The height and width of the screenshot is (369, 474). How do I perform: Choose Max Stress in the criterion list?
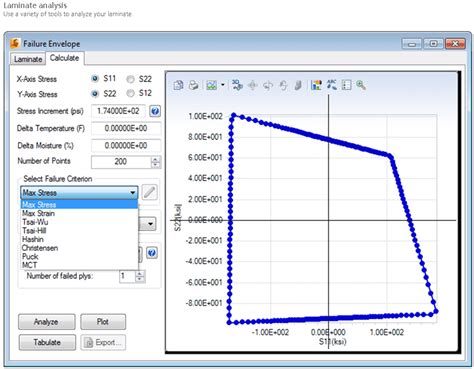[79, 204]
